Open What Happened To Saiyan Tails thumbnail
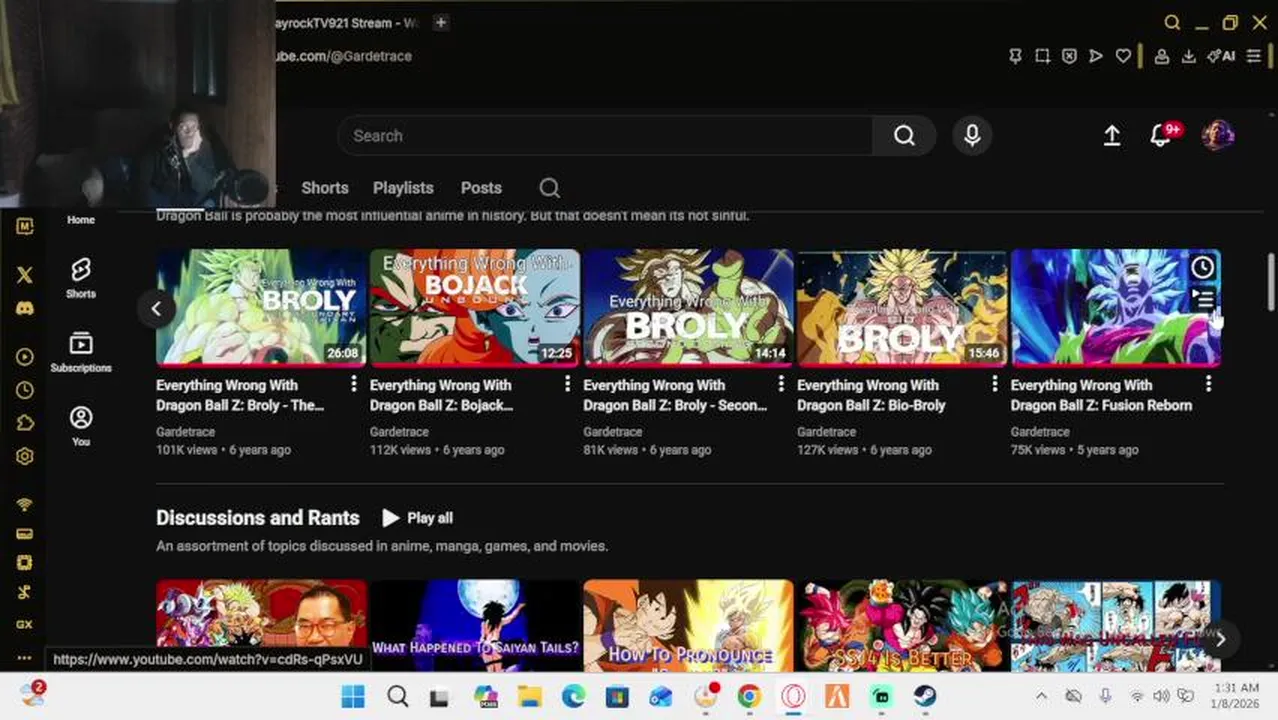 click(x=475, y=626)
